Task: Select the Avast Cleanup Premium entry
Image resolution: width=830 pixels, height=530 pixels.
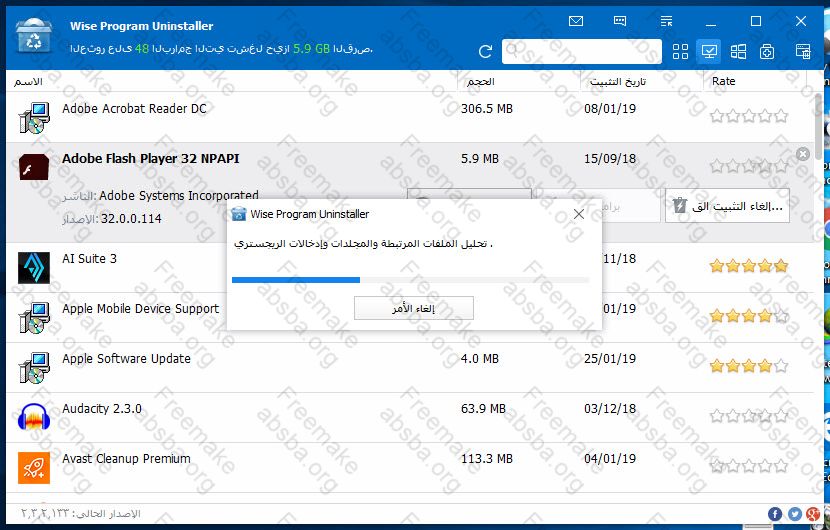Action: tap(126, 459)
